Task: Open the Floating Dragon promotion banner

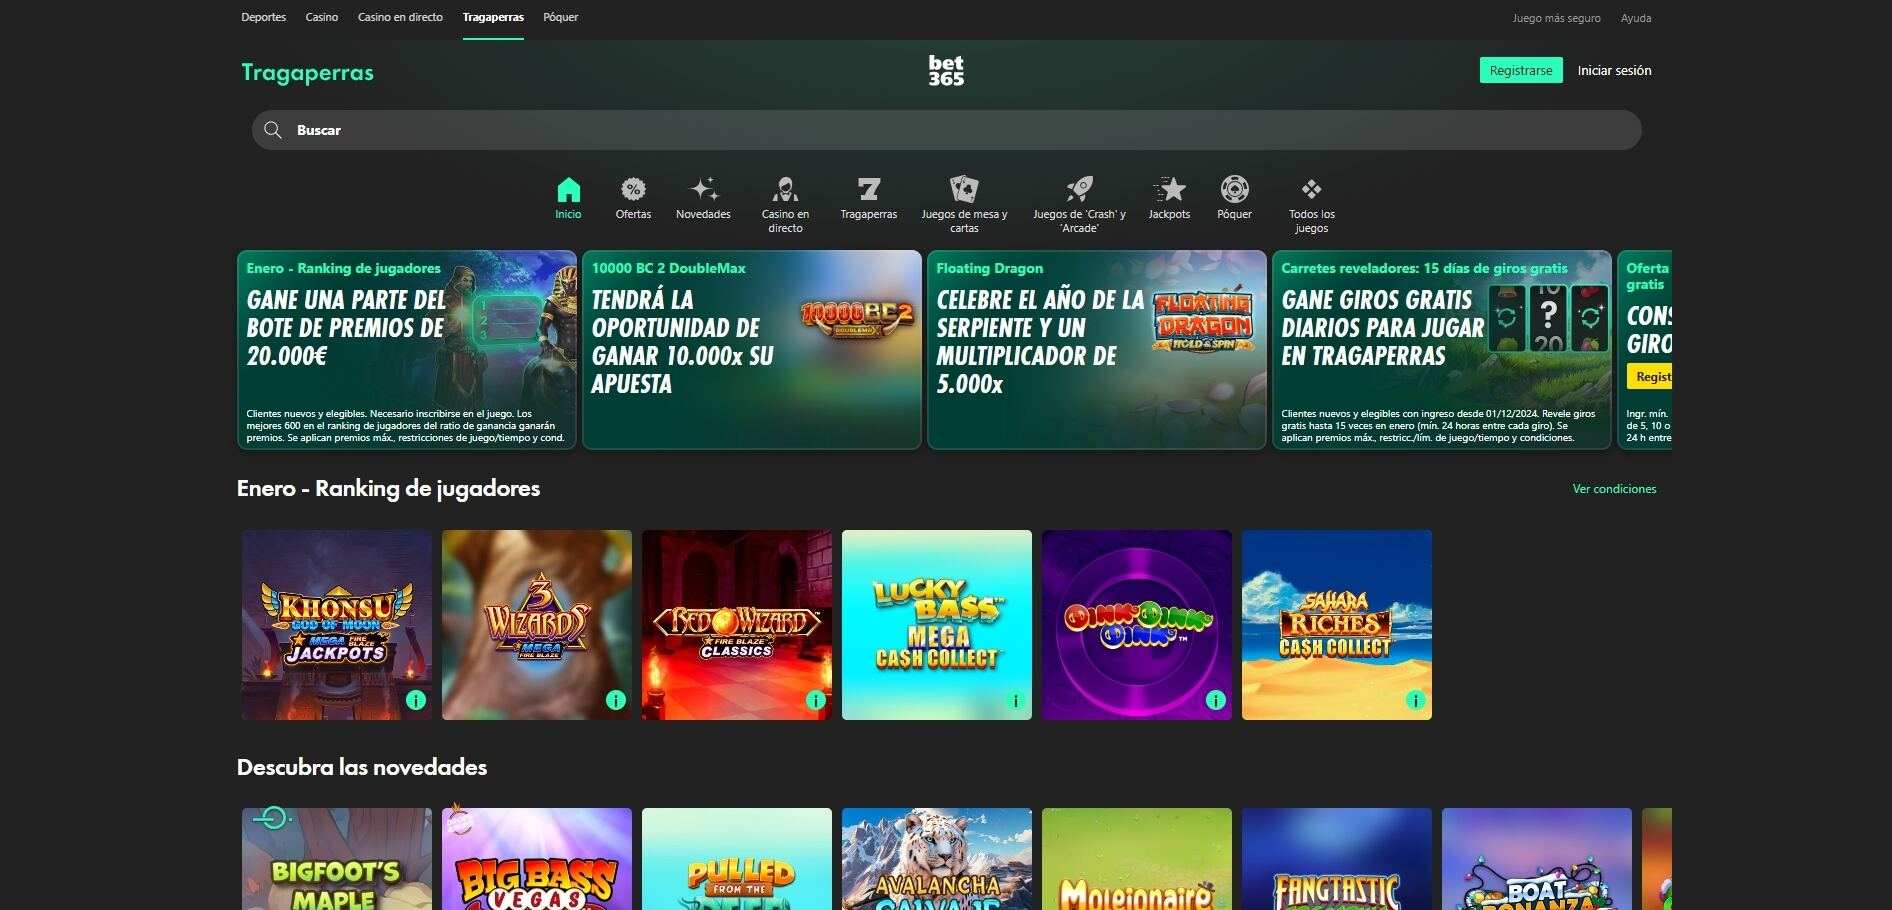Action: click(1097, 350)
